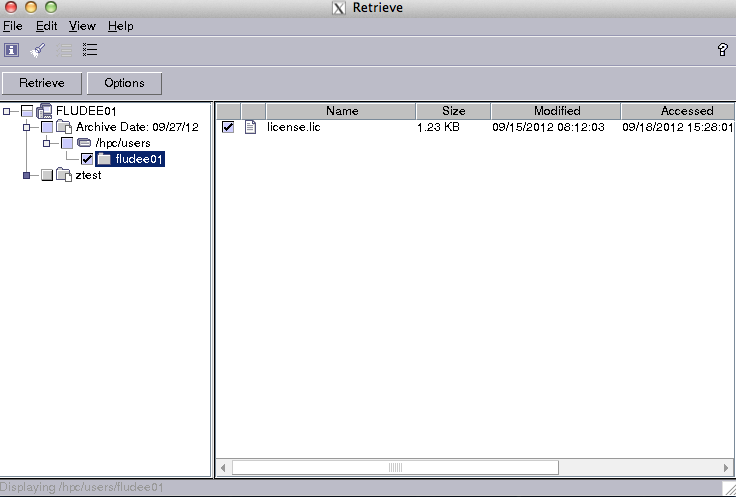This screenshot has height=497, width=736.
Task: Click the /hpc/users drive icon
Action: point(84,143)
